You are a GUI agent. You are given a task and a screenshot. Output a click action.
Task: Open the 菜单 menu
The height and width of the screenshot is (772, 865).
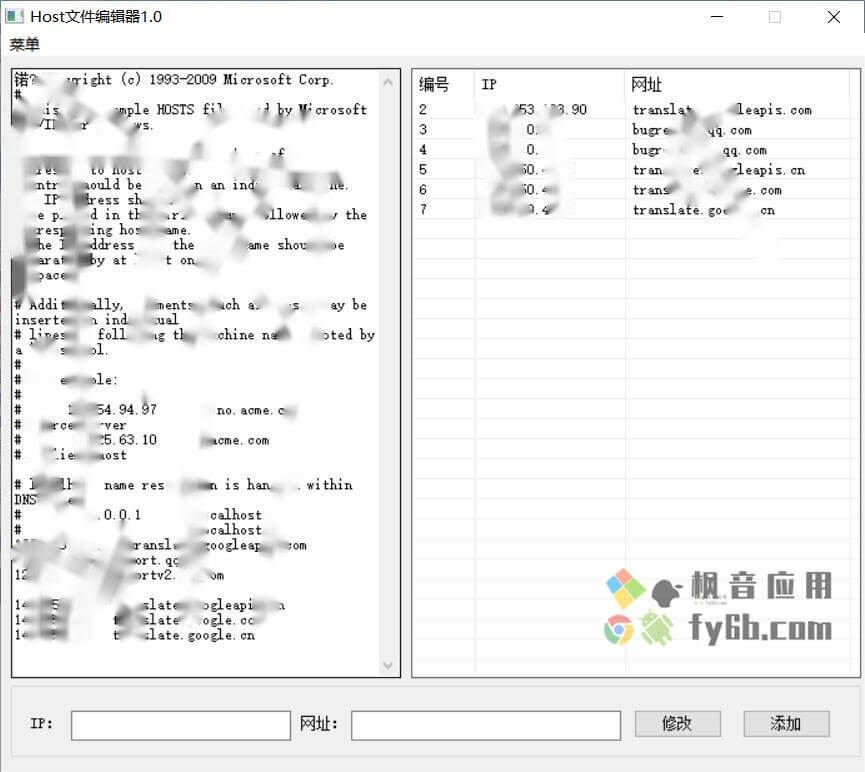(24, 44)
